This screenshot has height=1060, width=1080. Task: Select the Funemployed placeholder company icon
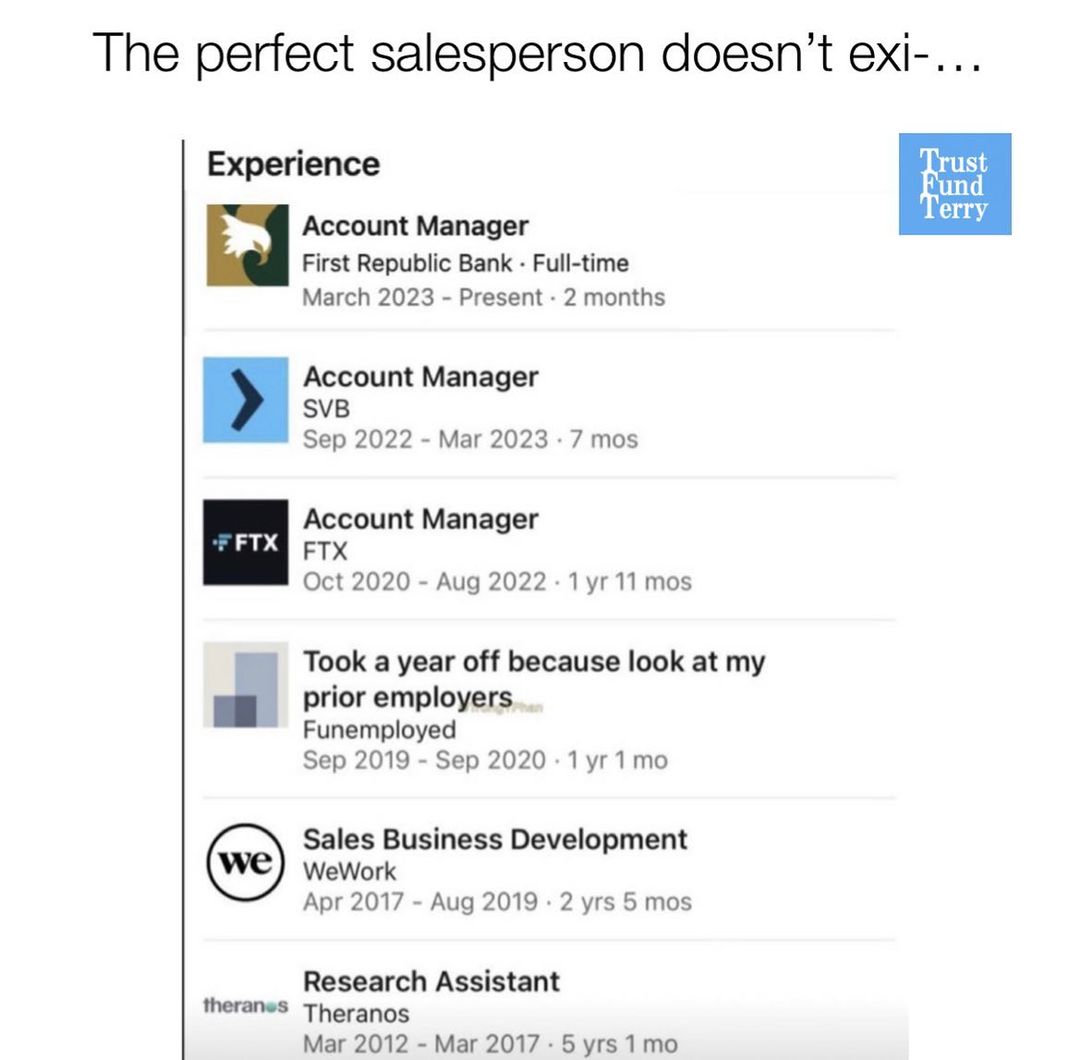246,685
